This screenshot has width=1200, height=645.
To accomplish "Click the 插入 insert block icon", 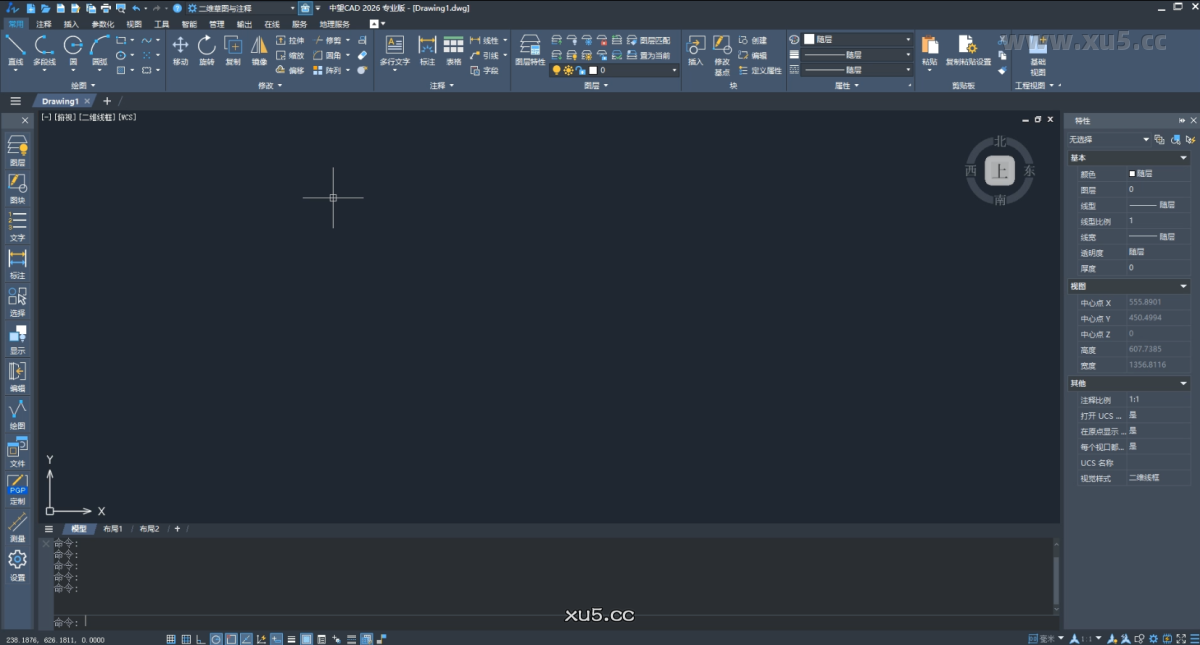I will pyautogui.click(x=695, y=48).
